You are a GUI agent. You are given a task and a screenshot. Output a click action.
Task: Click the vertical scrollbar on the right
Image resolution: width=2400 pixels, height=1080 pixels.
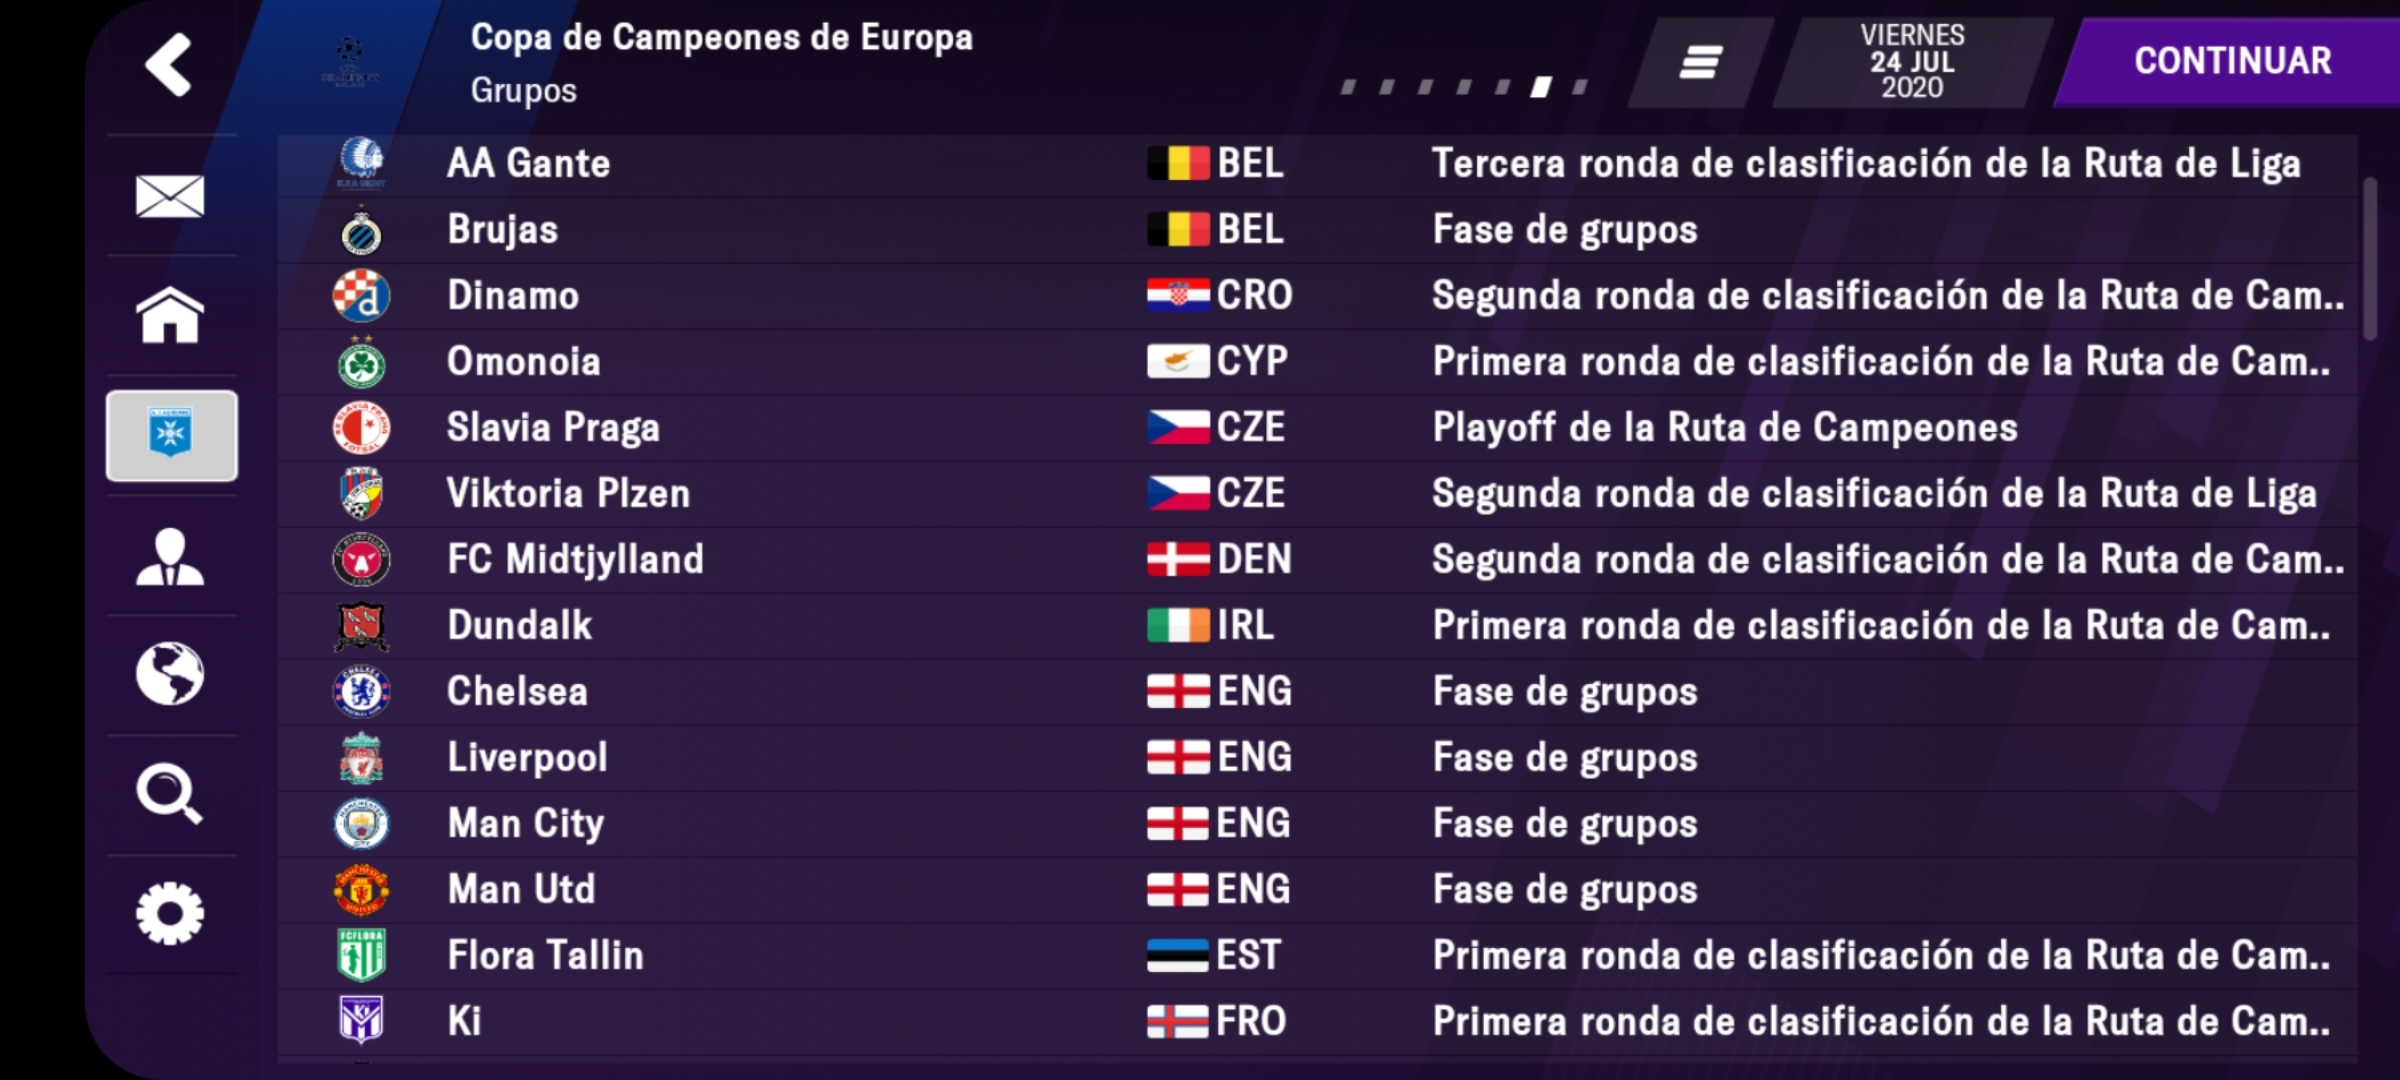[2369, 258]
